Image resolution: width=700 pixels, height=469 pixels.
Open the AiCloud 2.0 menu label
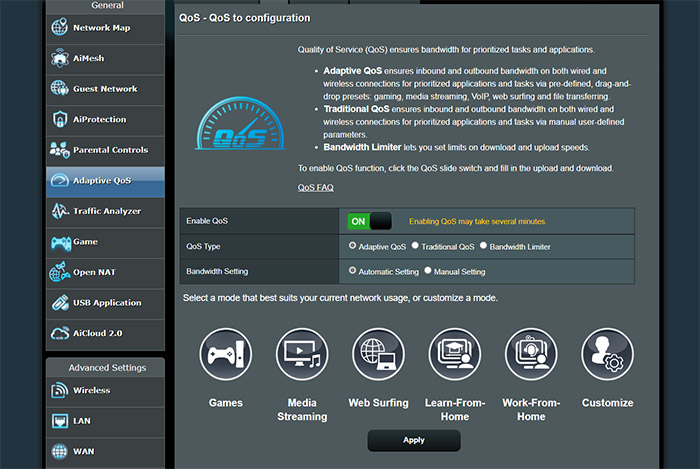tap(98, 333)
